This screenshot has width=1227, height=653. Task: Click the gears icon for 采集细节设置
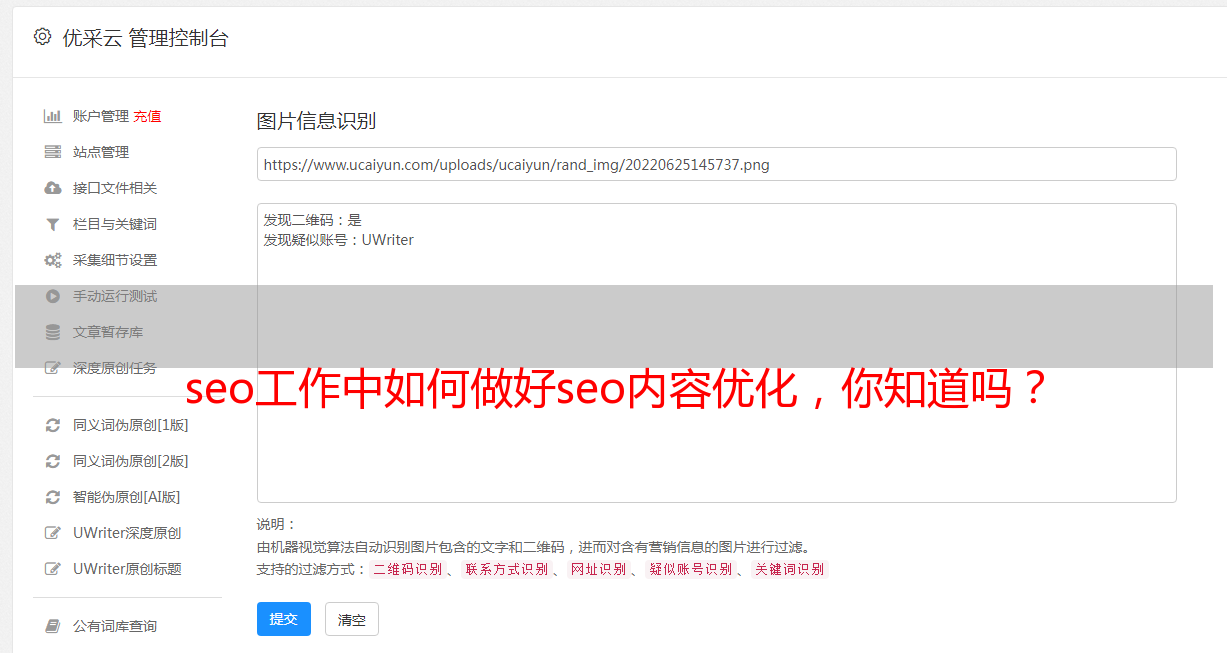coord(53,260)
